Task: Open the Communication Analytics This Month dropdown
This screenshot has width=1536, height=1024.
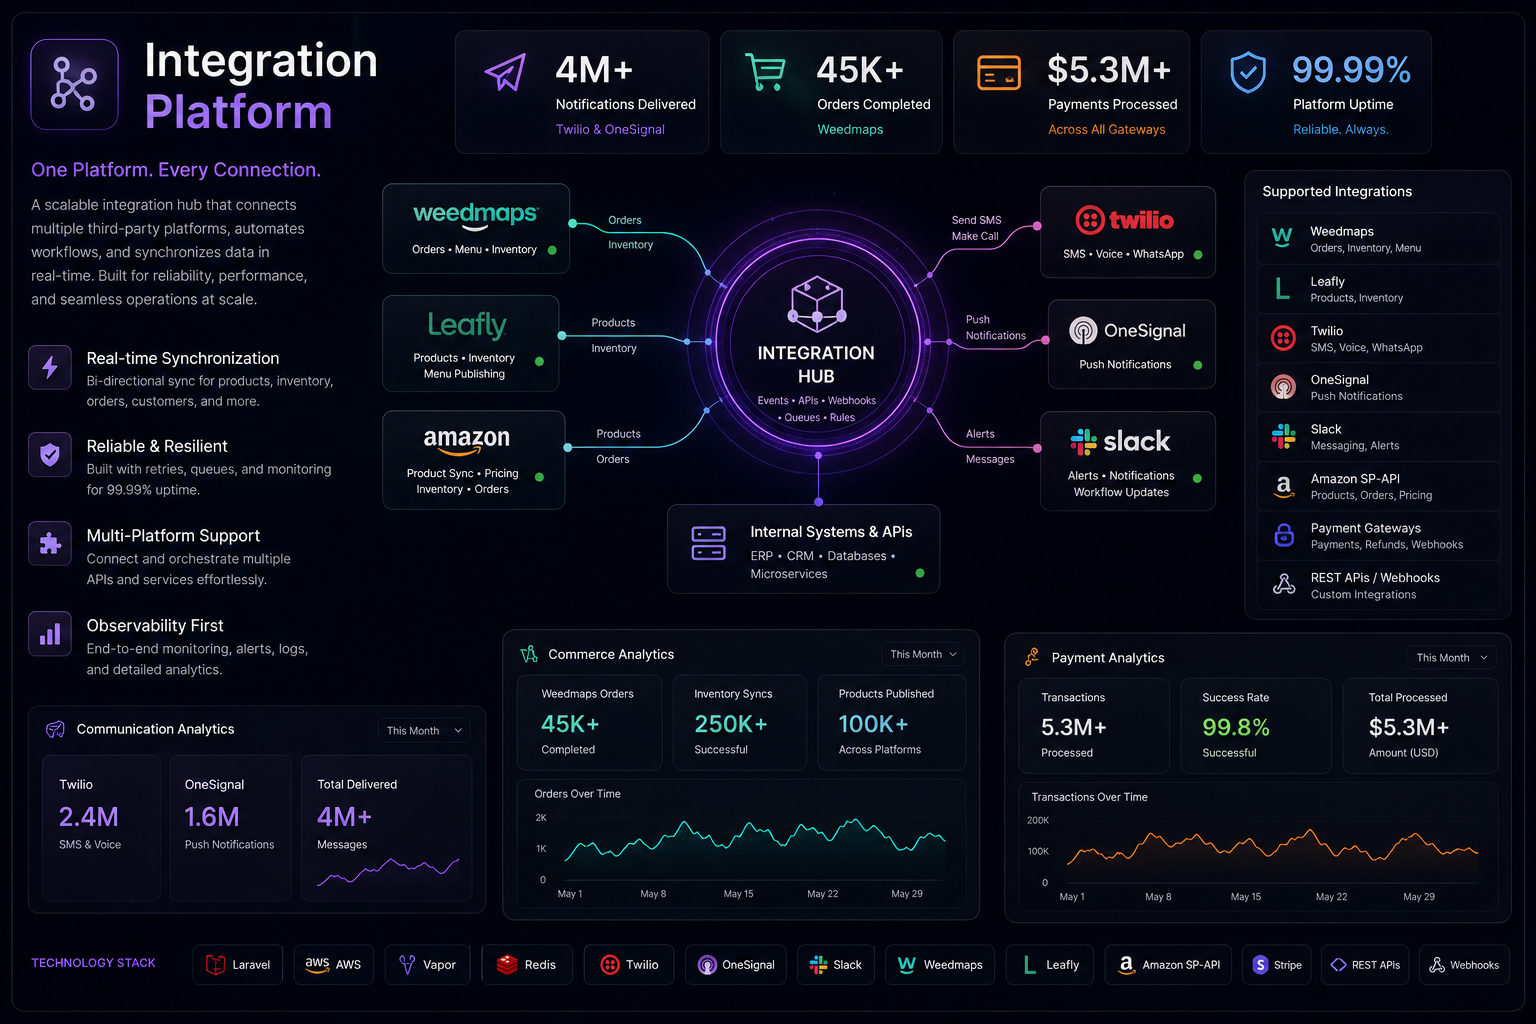Action: pyautogui.click(x=424, y=731)
